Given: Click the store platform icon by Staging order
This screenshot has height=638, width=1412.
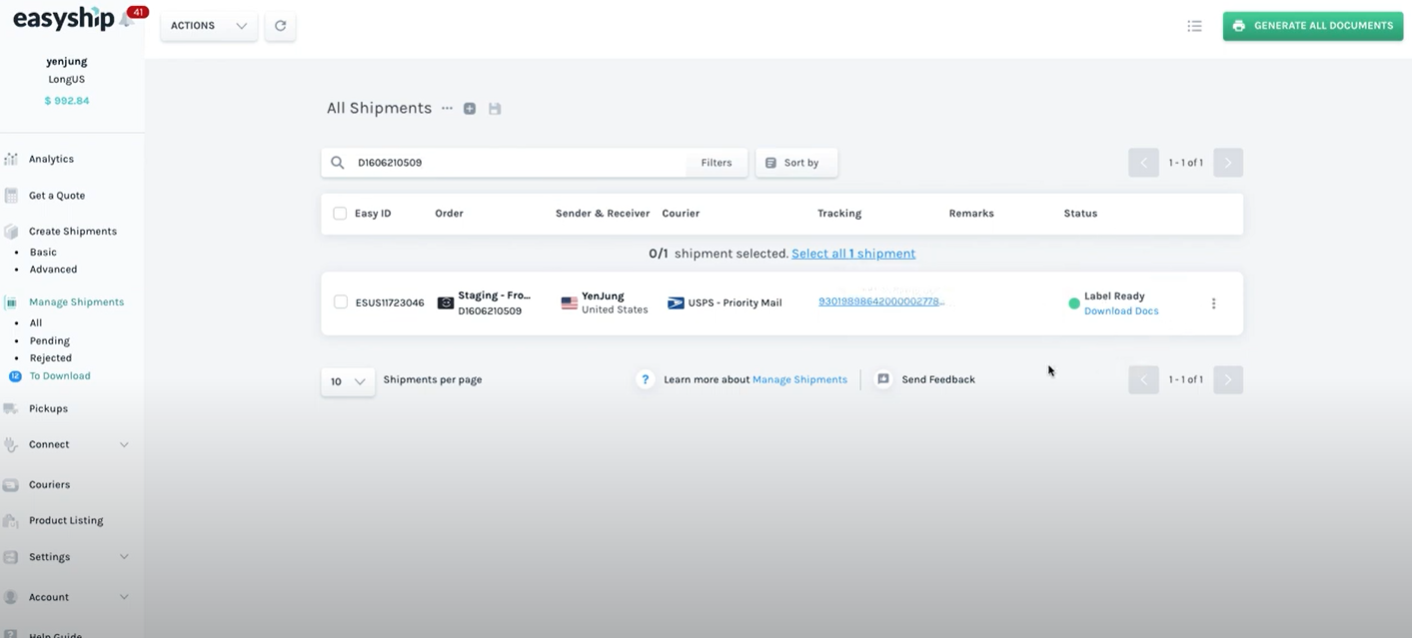Looking at the screenshot, I should (x=446, y=303).
